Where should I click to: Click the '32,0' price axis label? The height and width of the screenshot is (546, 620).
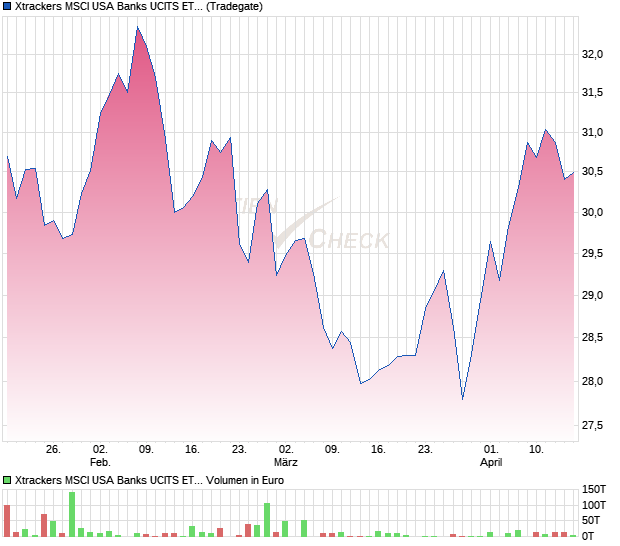pyautogui.click(x=592, y=54)
